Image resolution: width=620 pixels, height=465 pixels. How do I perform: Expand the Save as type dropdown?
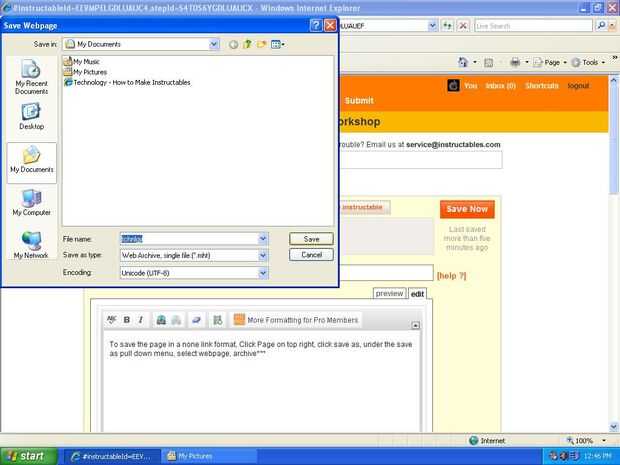[x=263, y=256]
